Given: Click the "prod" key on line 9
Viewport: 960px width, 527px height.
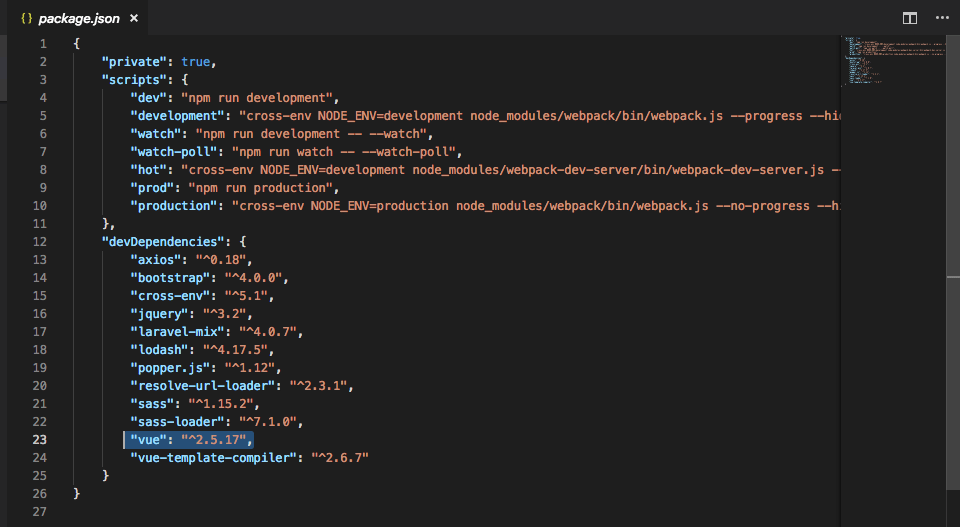Looking at the screenshot, I should [152, 188].
